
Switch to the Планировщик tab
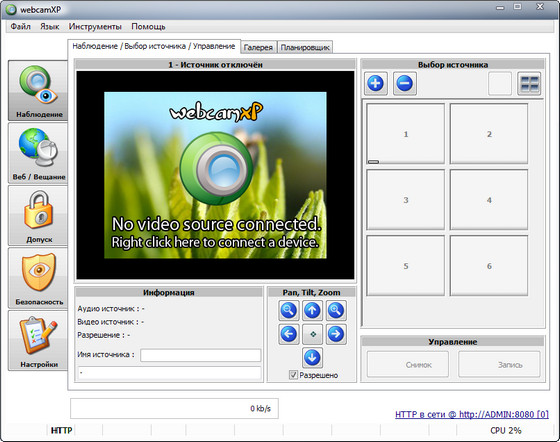point(305,47)
